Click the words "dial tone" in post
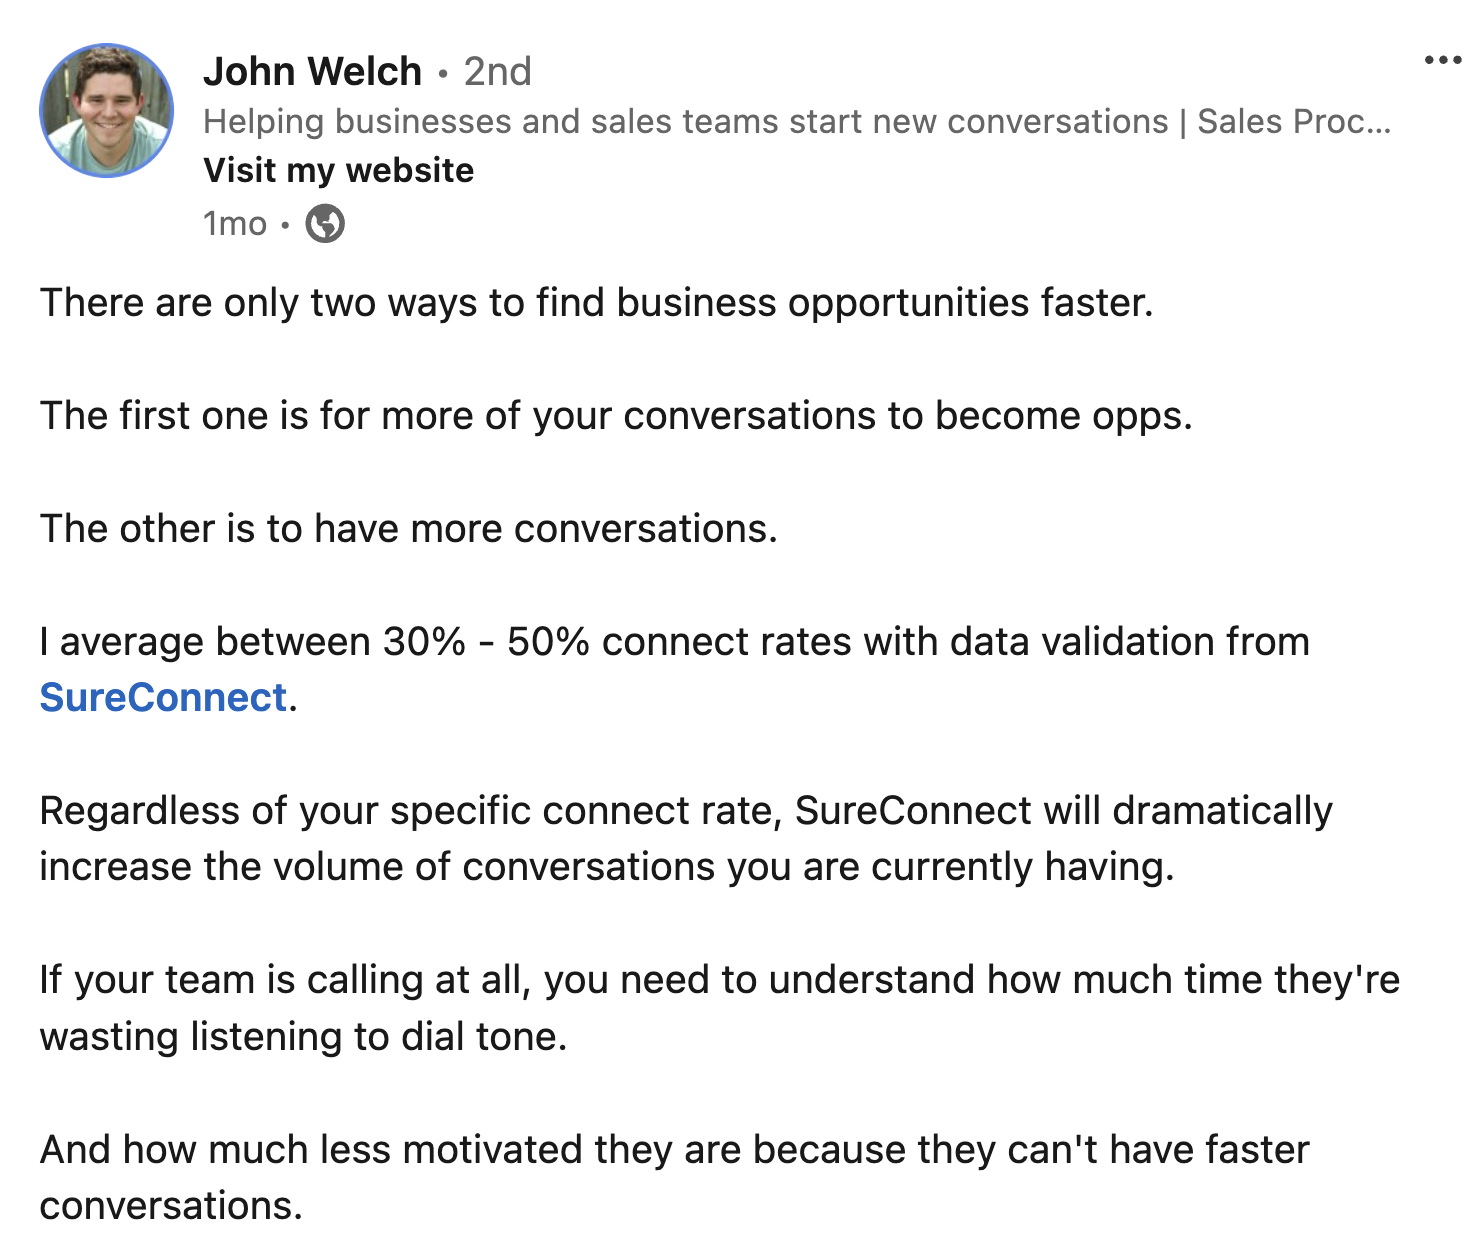The width and height of the screenshot is (1482, 1258). (x=484, y=1037)
